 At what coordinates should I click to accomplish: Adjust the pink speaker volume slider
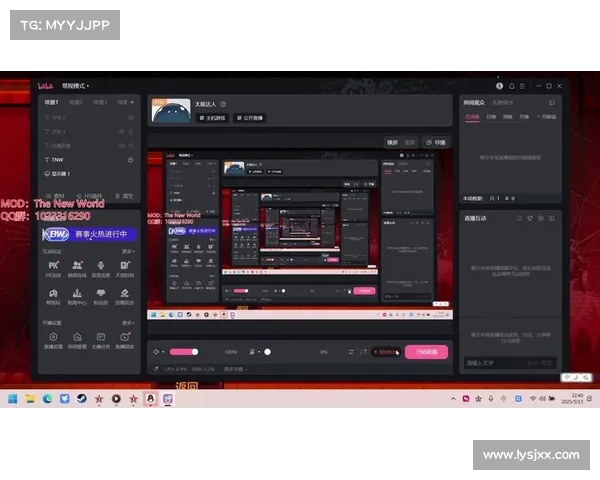[183, 352]
